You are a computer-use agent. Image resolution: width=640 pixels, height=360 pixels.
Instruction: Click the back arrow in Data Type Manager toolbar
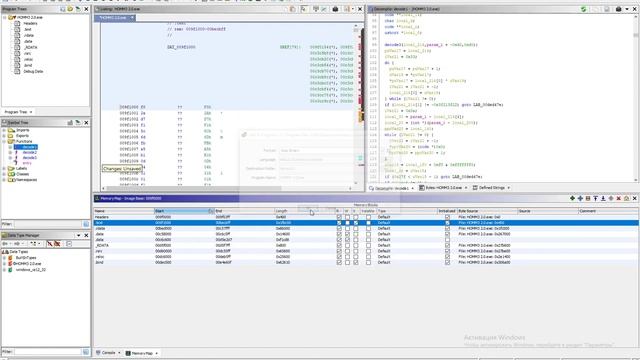click(x=5, y=244)
